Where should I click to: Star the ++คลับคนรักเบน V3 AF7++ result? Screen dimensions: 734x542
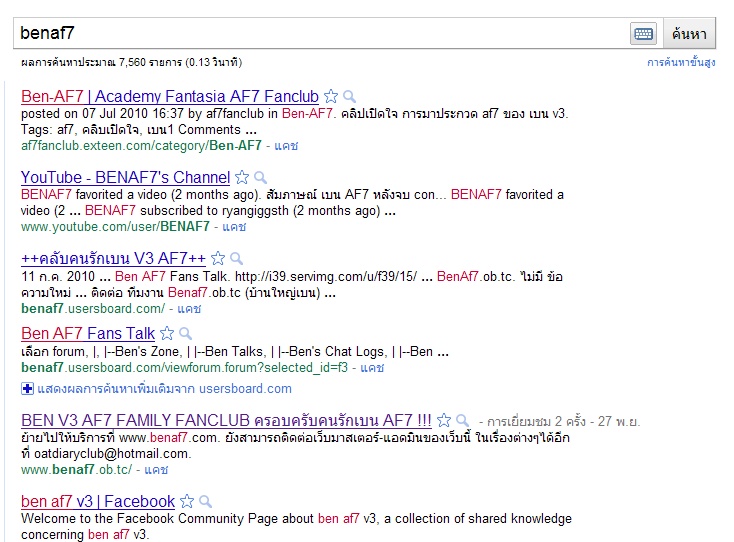click(x=218, y=258)
